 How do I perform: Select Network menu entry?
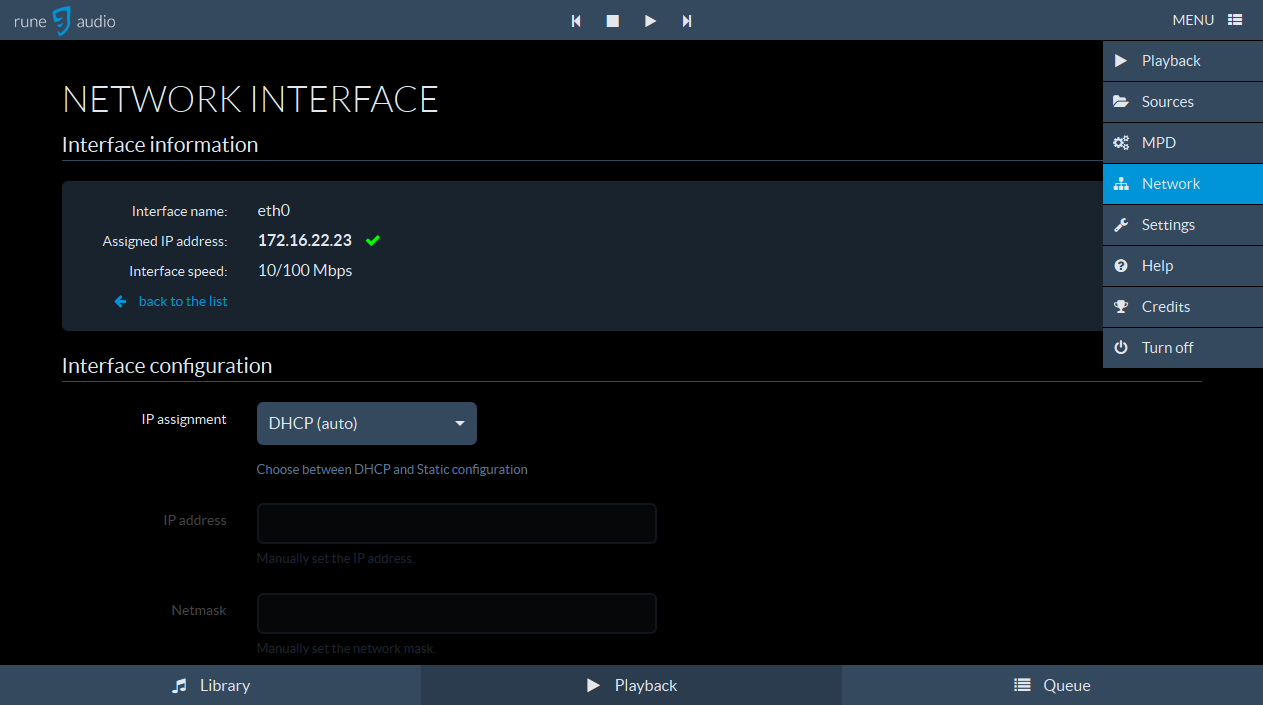(x=1183, y=184)
